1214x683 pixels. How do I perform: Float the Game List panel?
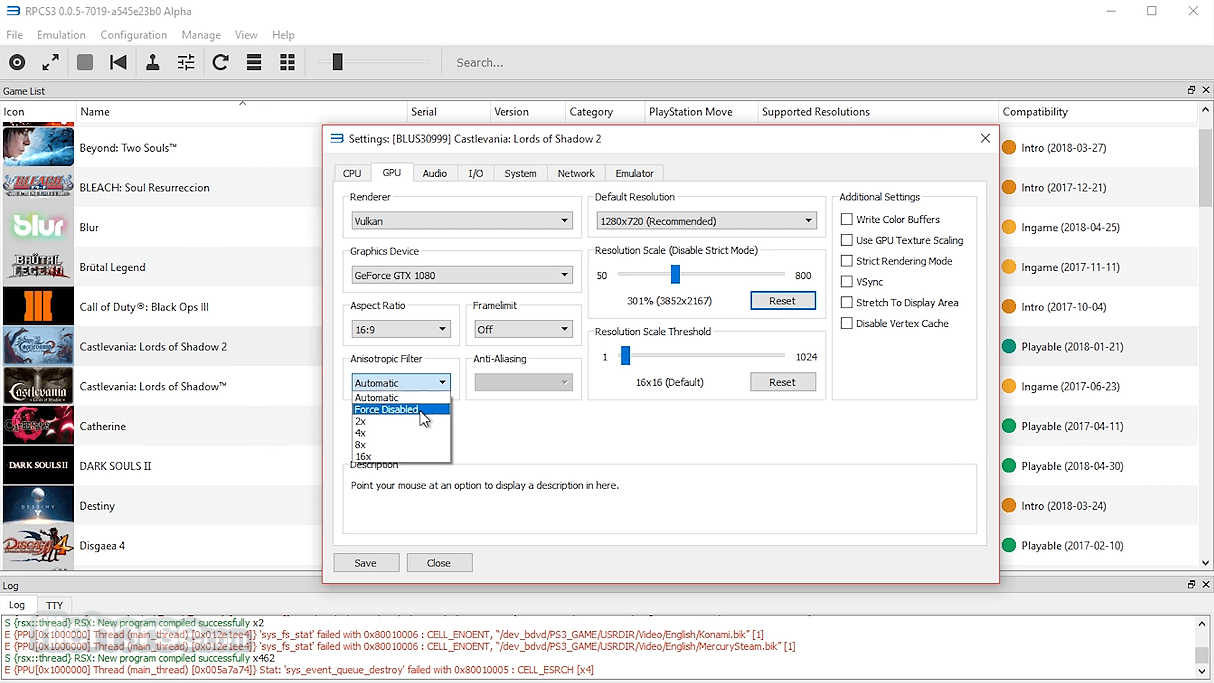(x=1191, y=90)
